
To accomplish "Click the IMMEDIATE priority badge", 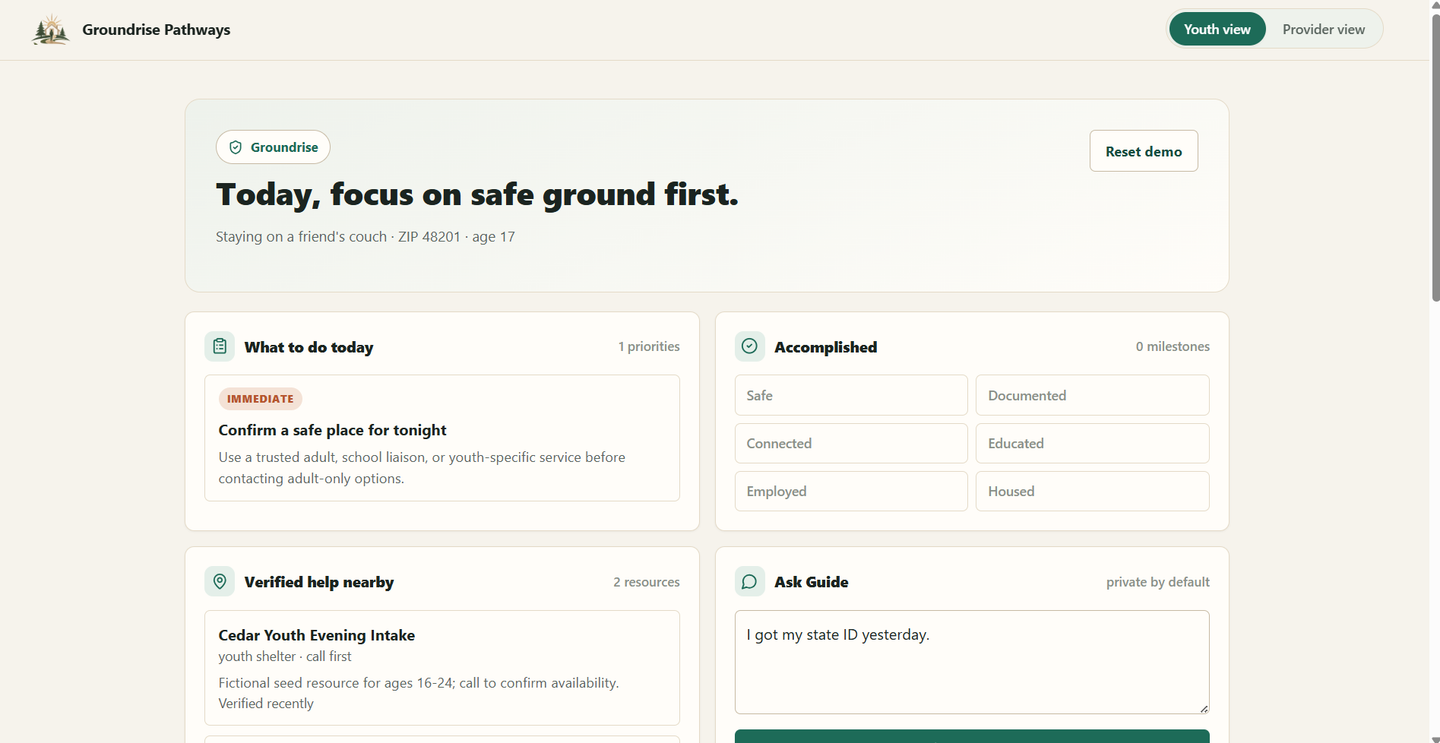I will 260,399.
